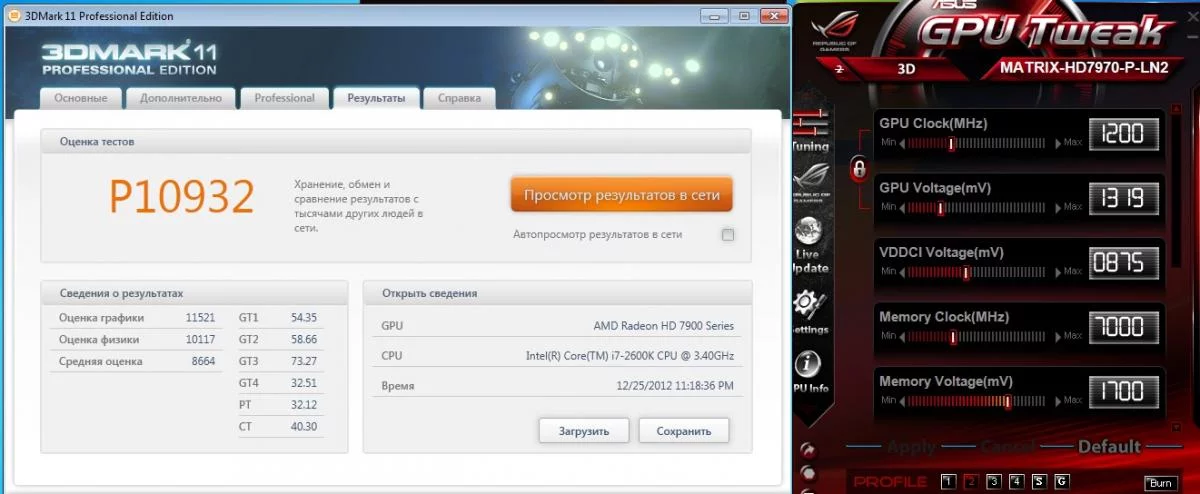Click graphics score value 11521

pyautogui.click(x=201, y=317)
